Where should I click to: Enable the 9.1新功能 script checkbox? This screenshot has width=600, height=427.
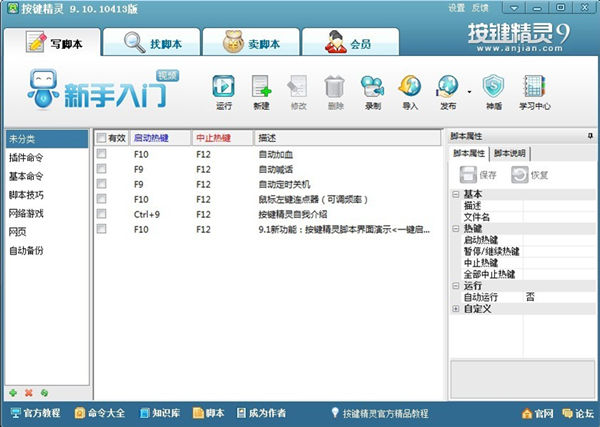(x=101, y=229)
